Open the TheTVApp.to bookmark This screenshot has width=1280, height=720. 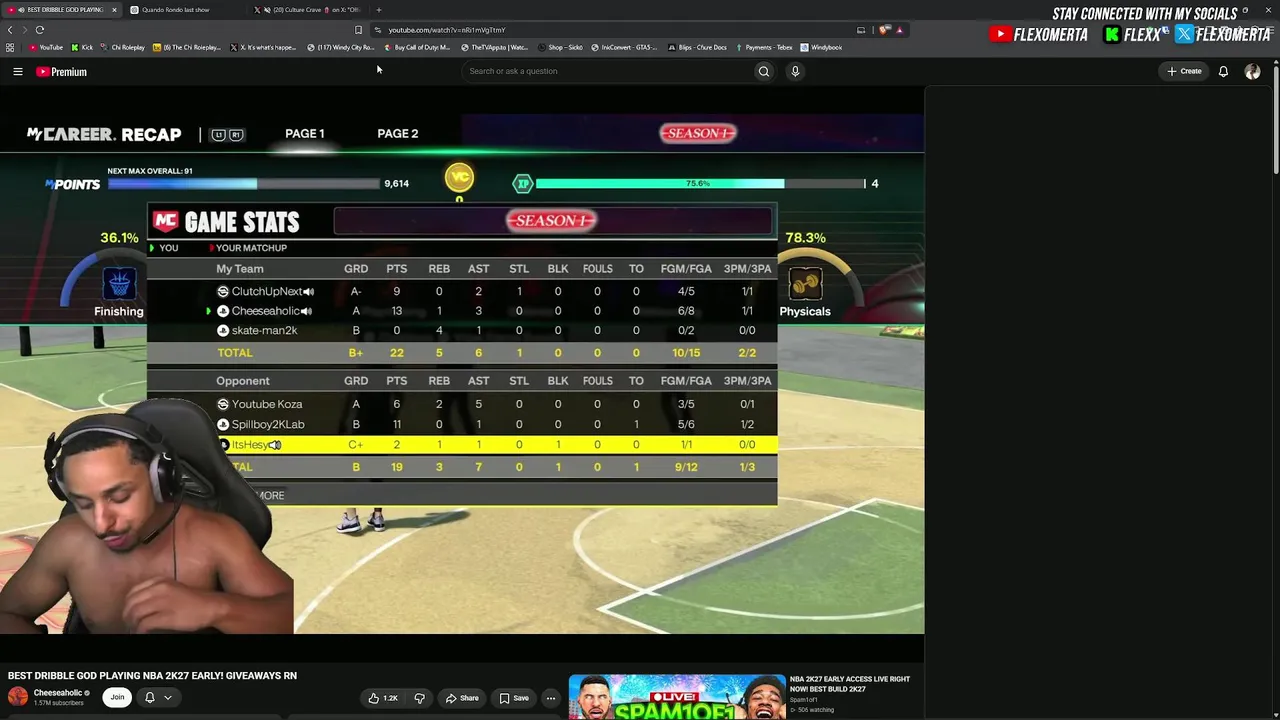(495, 47)
